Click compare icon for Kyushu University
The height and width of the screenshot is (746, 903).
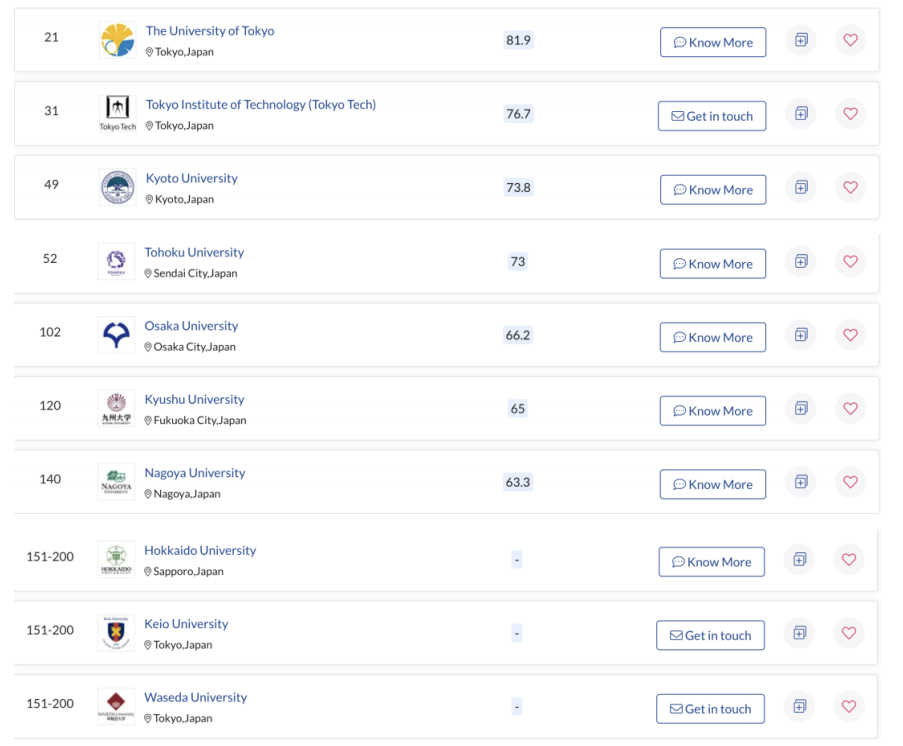click(801, 409)
